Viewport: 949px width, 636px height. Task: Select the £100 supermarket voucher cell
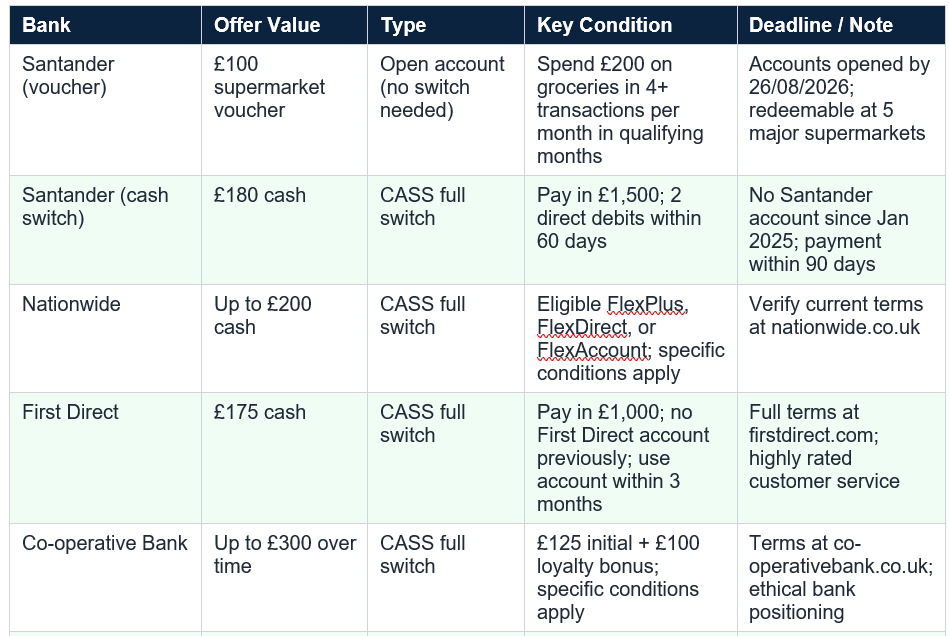pos(284,110)
